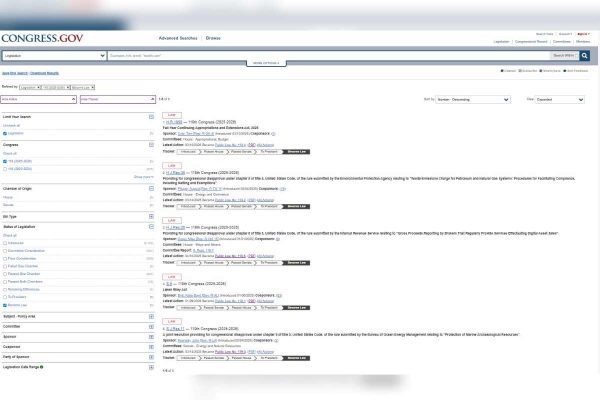Open the H.R.1968 bill link
The image size is (600, 400).
(x=174, y=122)
